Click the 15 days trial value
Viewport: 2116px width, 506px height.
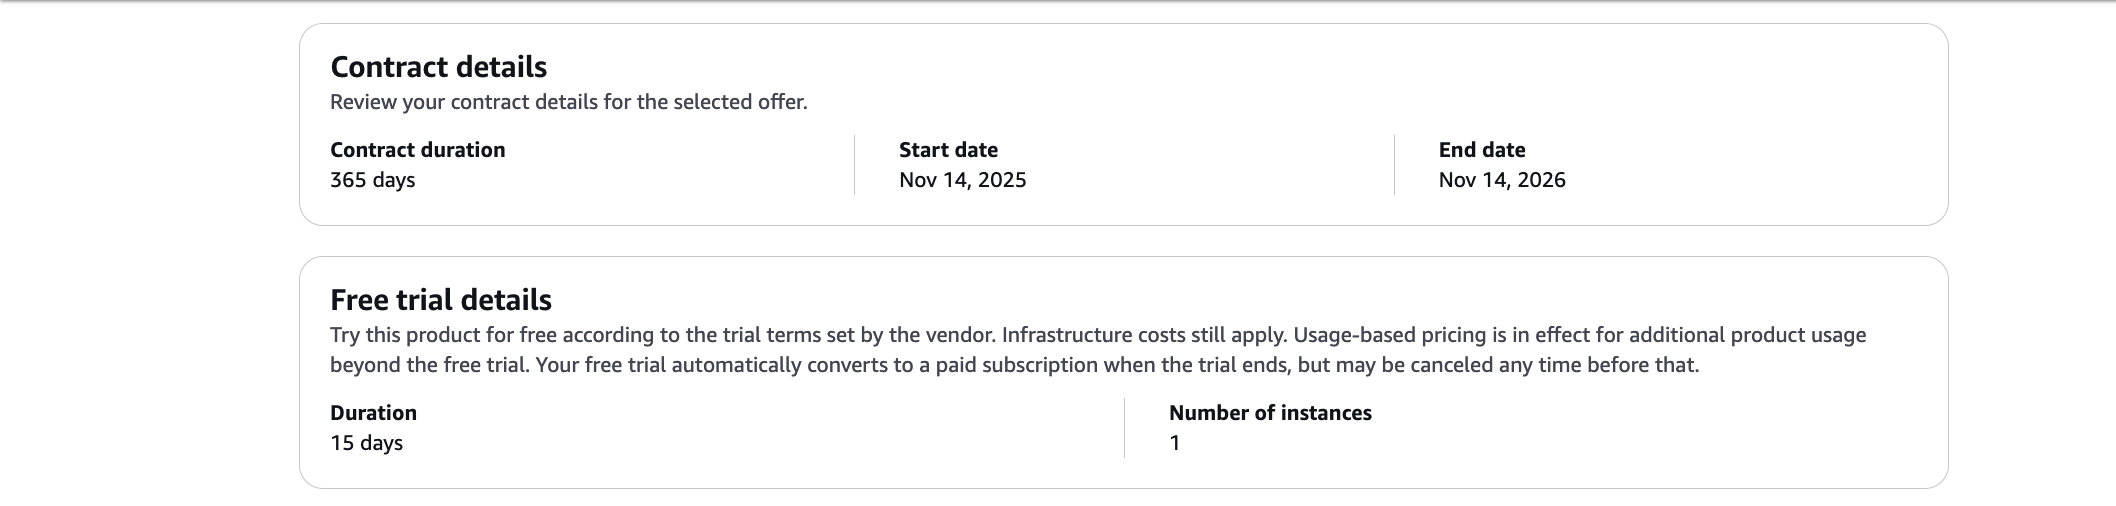[366, 443]
